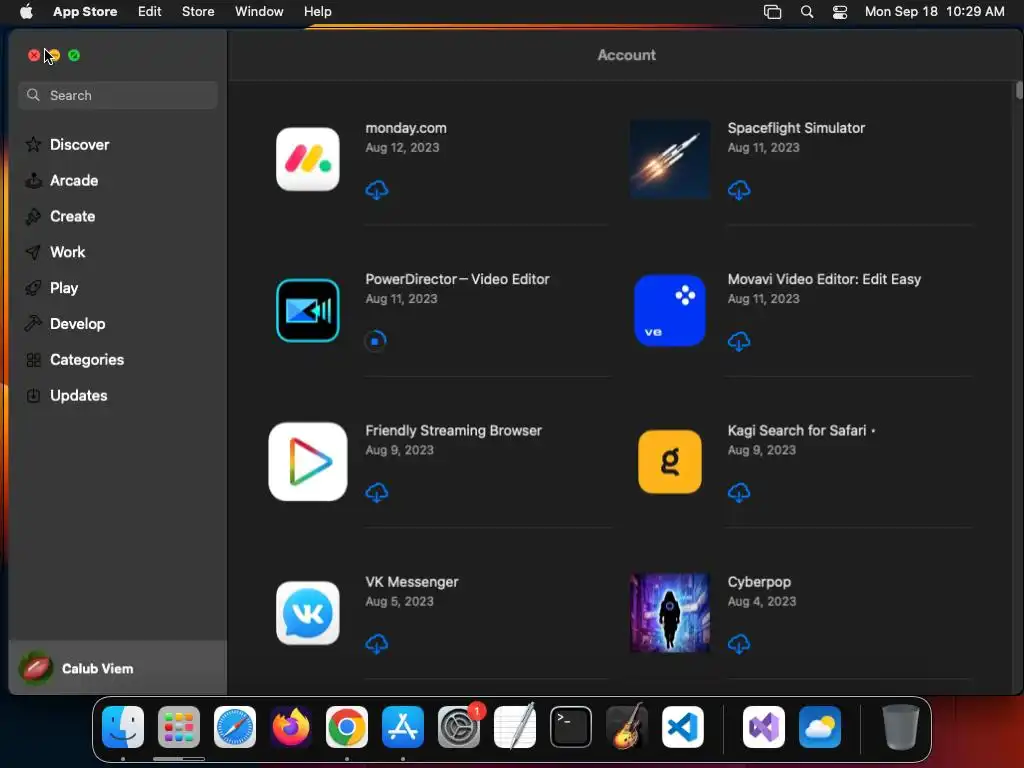Open Launchpad from the Dock
Viewport: 1024px width, 768px height.
point(179,727)
